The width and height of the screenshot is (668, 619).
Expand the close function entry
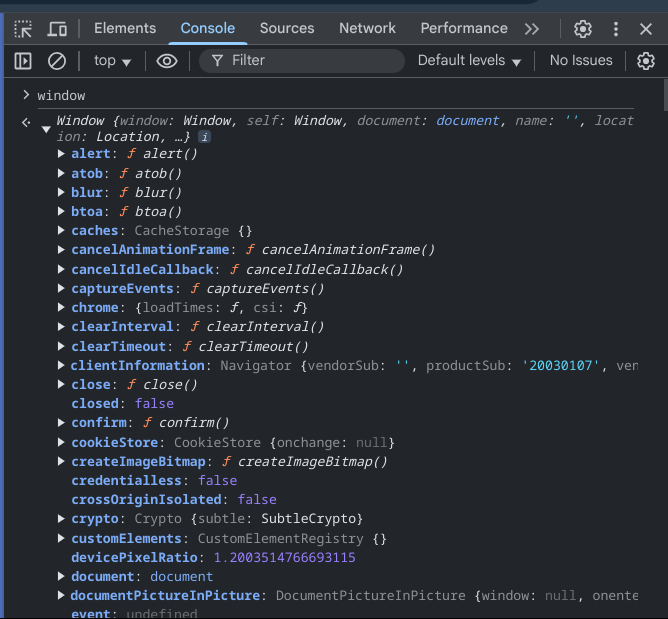point(61,384)
